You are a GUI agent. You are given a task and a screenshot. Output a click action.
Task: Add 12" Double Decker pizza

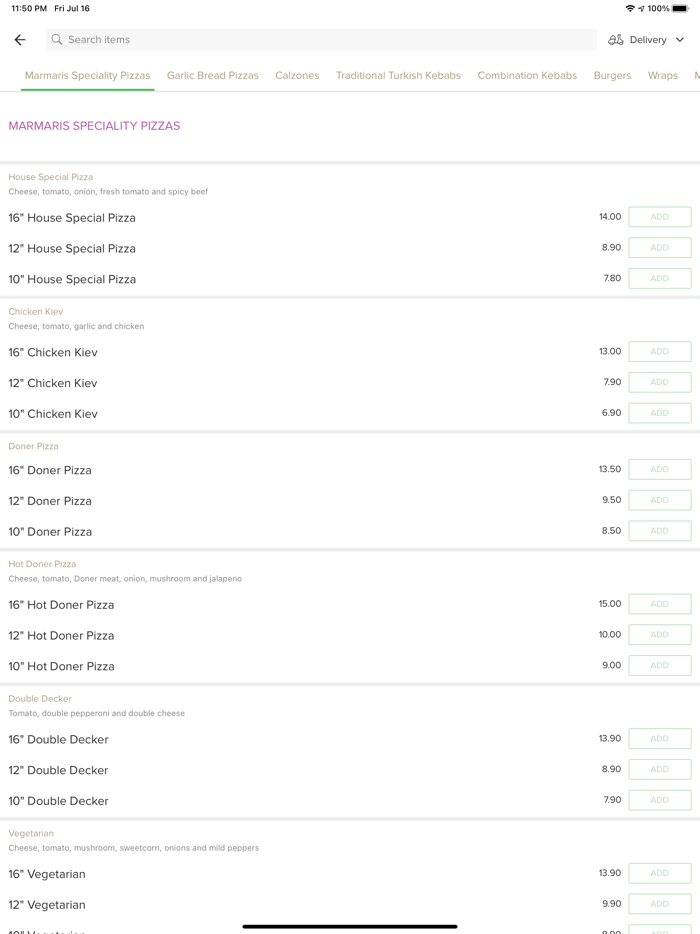pyautogui.click(x=659, y=769)
